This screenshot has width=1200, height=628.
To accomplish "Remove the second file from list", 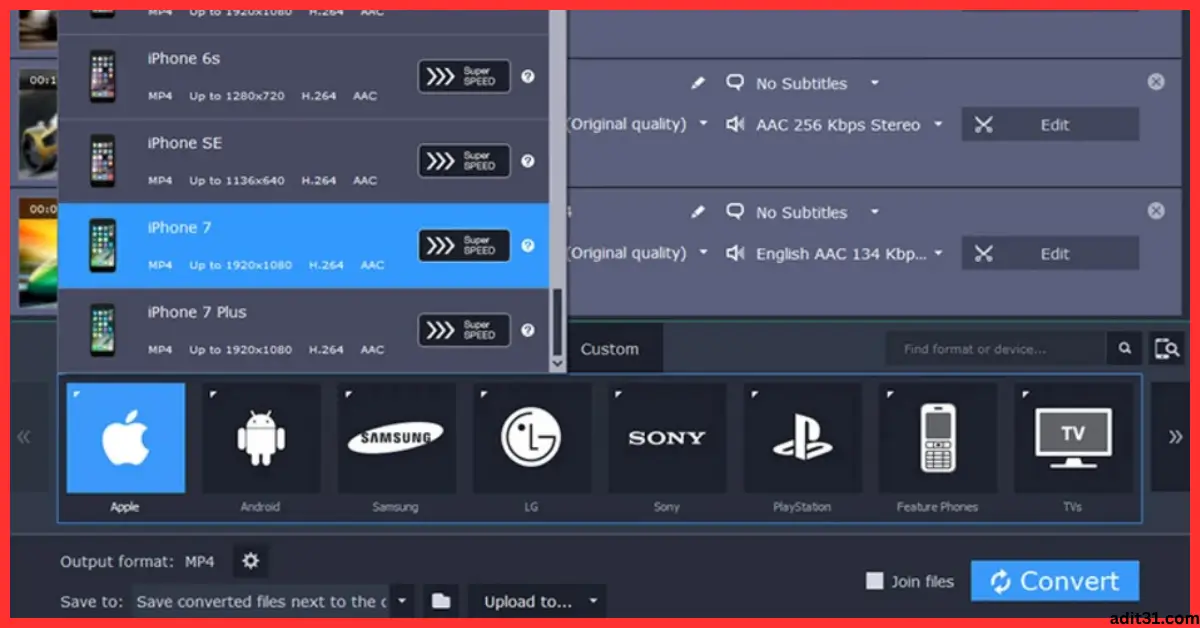I will click(1156, 210).
